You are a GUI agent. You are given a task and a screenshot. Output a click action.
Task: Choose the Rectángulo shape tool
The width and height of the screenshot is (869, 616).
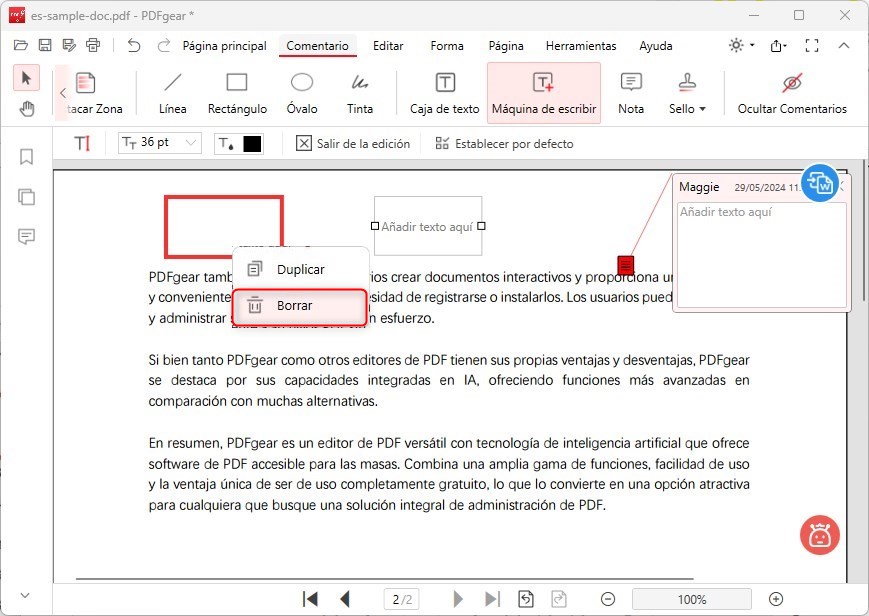237,93
